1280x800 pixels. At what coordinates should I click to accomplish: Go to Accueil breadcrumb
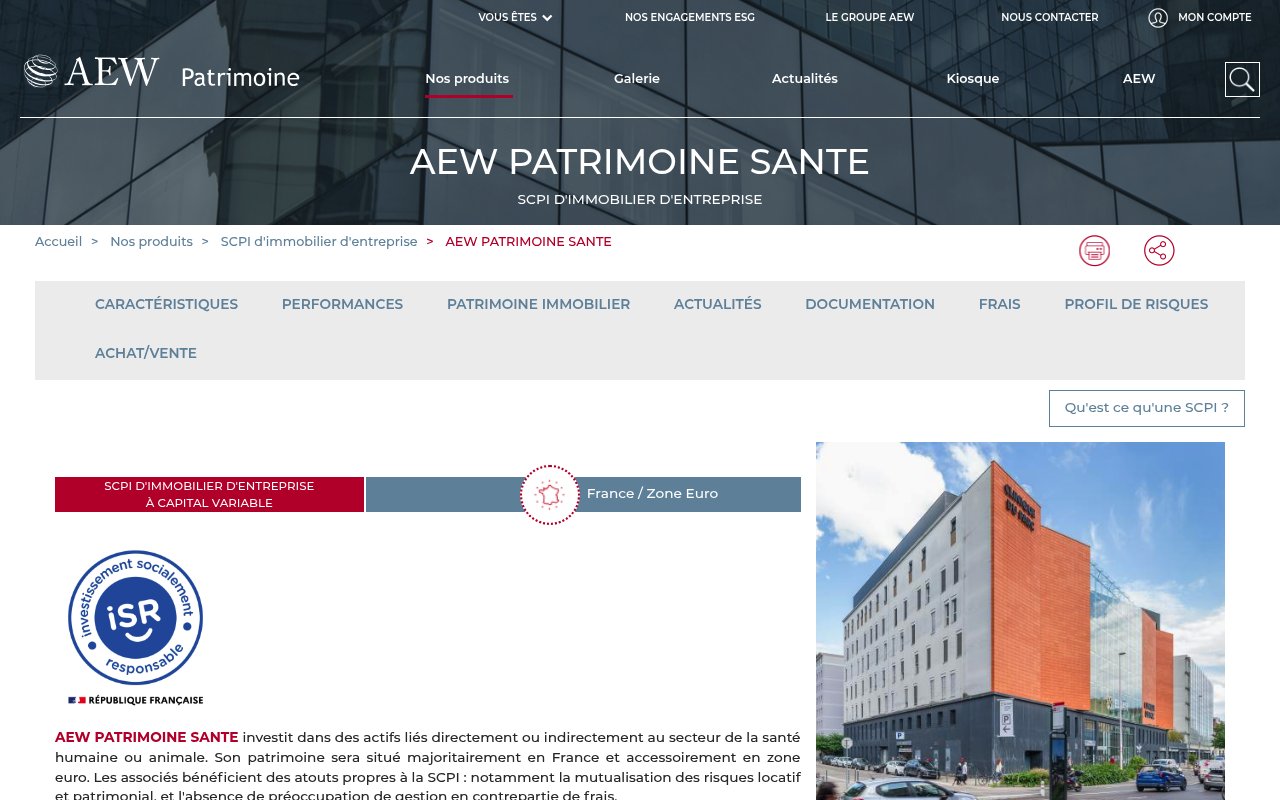(58, 241)
